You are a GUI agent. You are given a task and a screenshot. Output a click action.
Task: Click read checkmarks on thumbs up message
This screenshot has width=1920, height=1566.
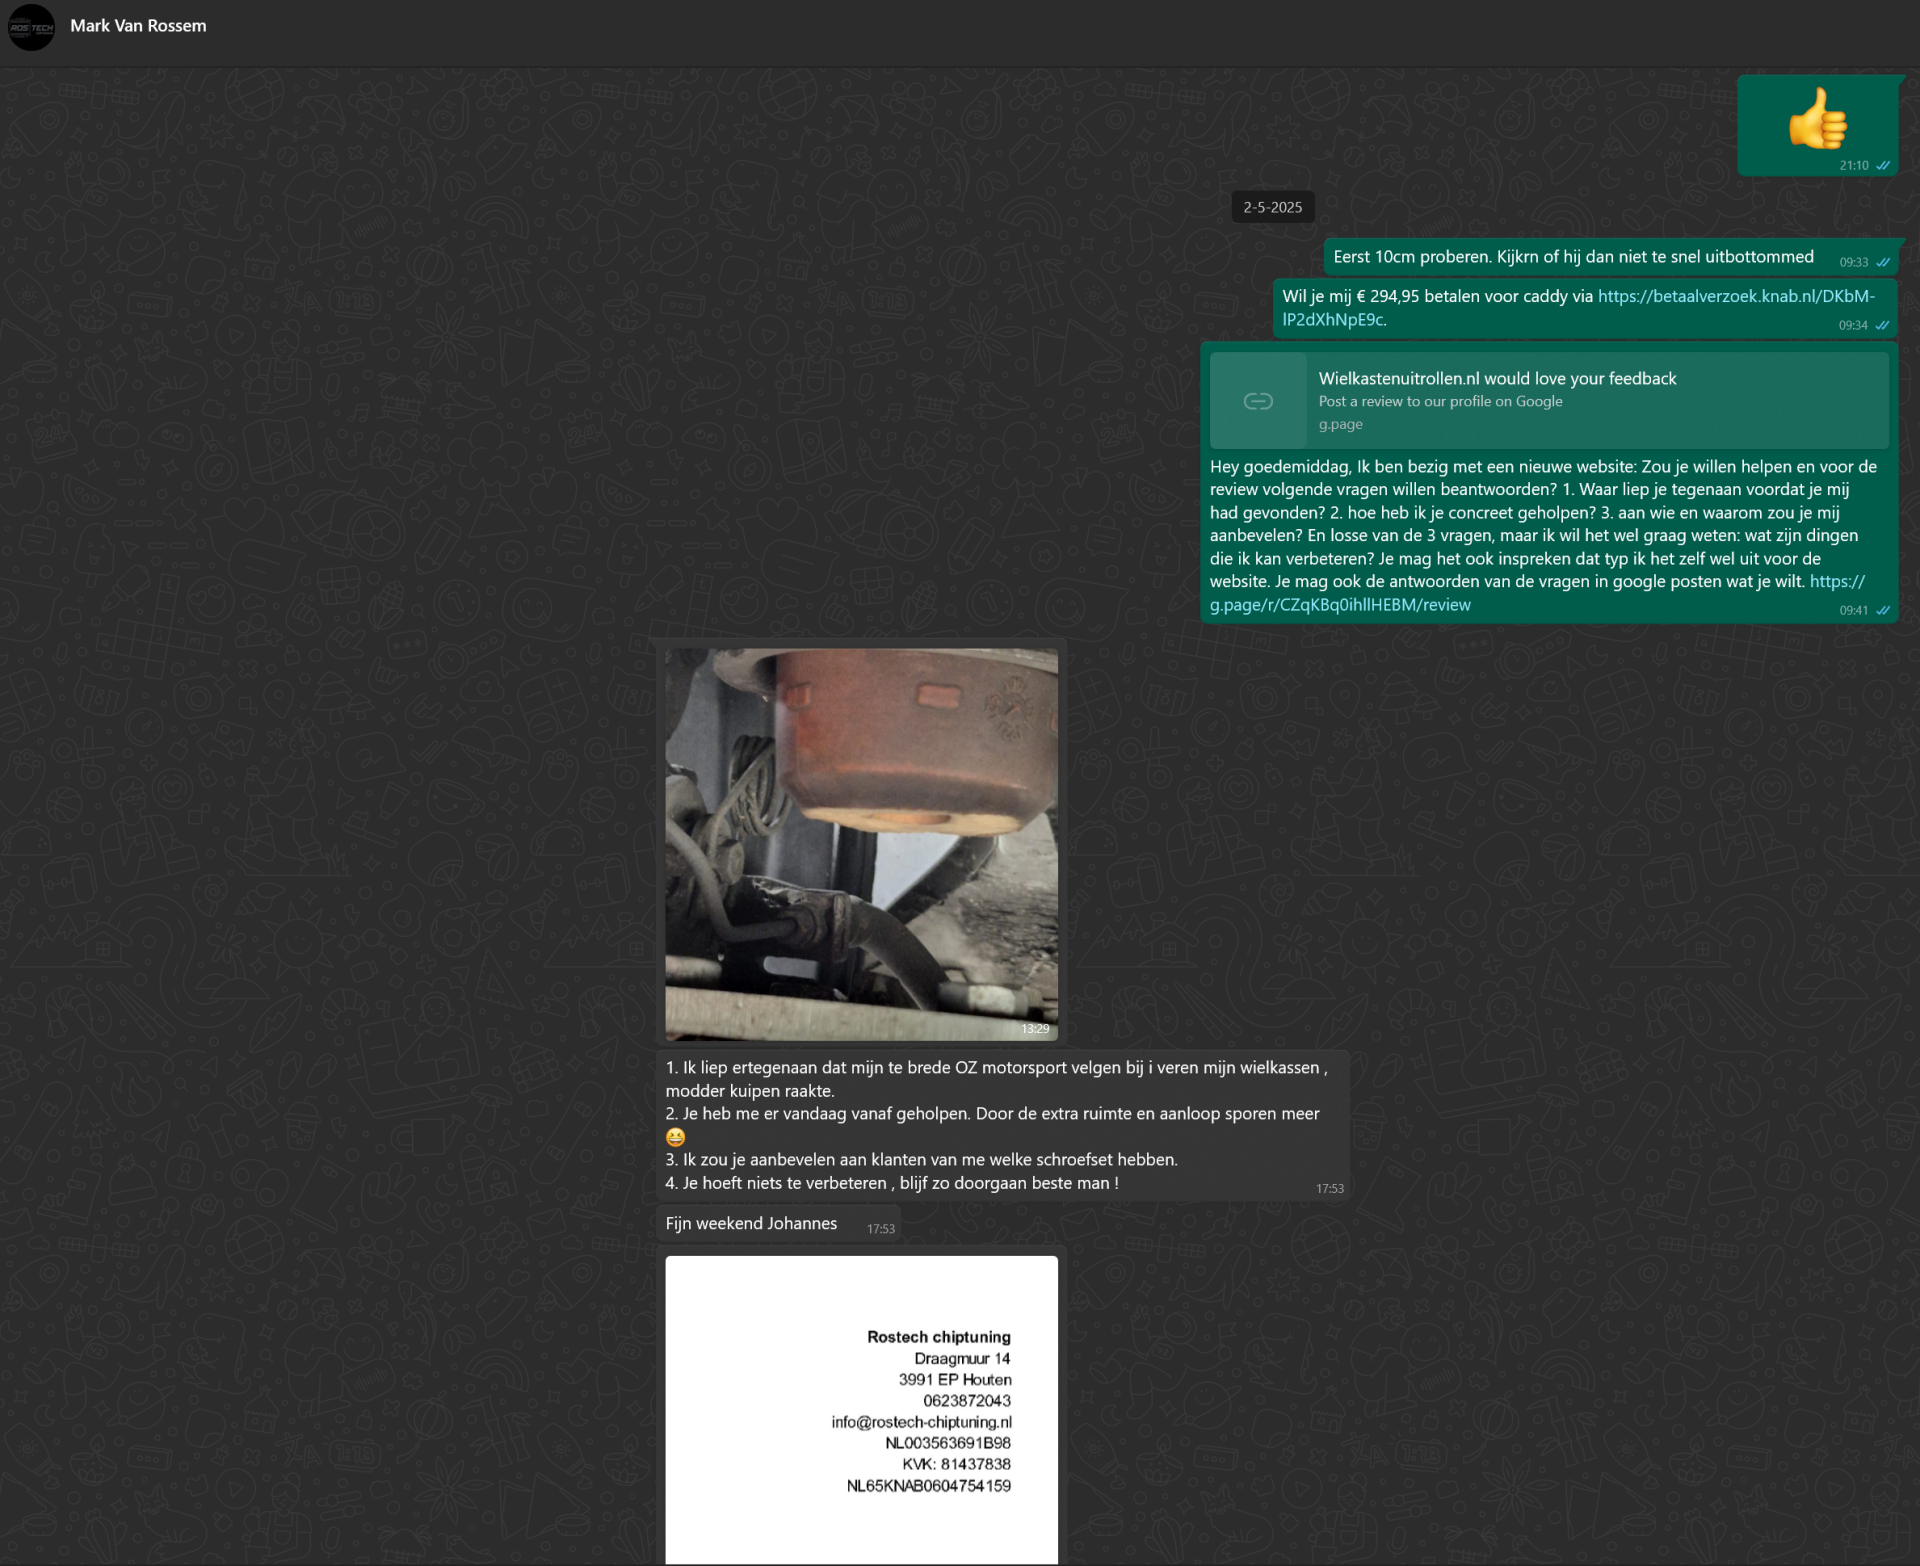pos(1883,166)
